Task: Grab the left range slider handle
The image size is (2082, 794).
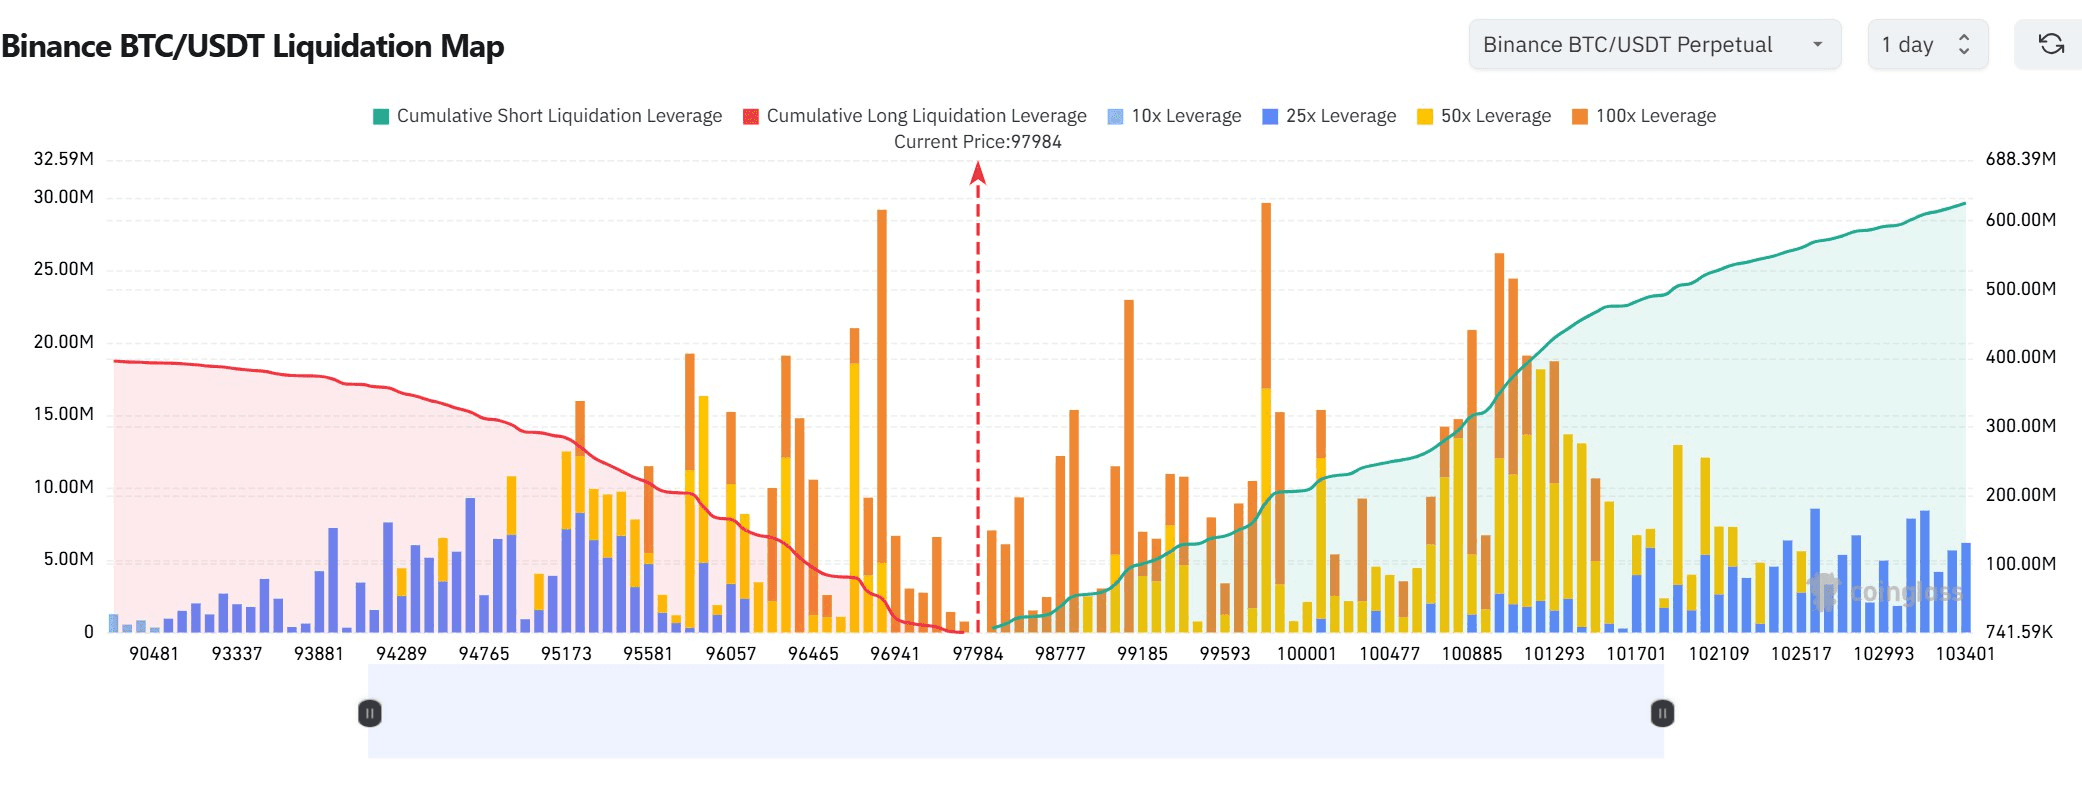Action: 369,713
